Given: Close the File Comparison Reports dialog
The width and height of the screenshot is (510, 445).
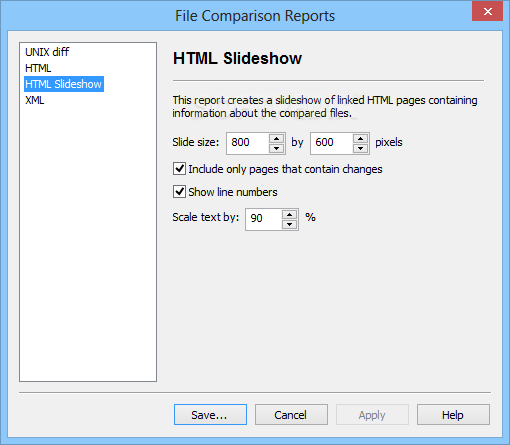Looking at the screenshot, I should (487, 12).
